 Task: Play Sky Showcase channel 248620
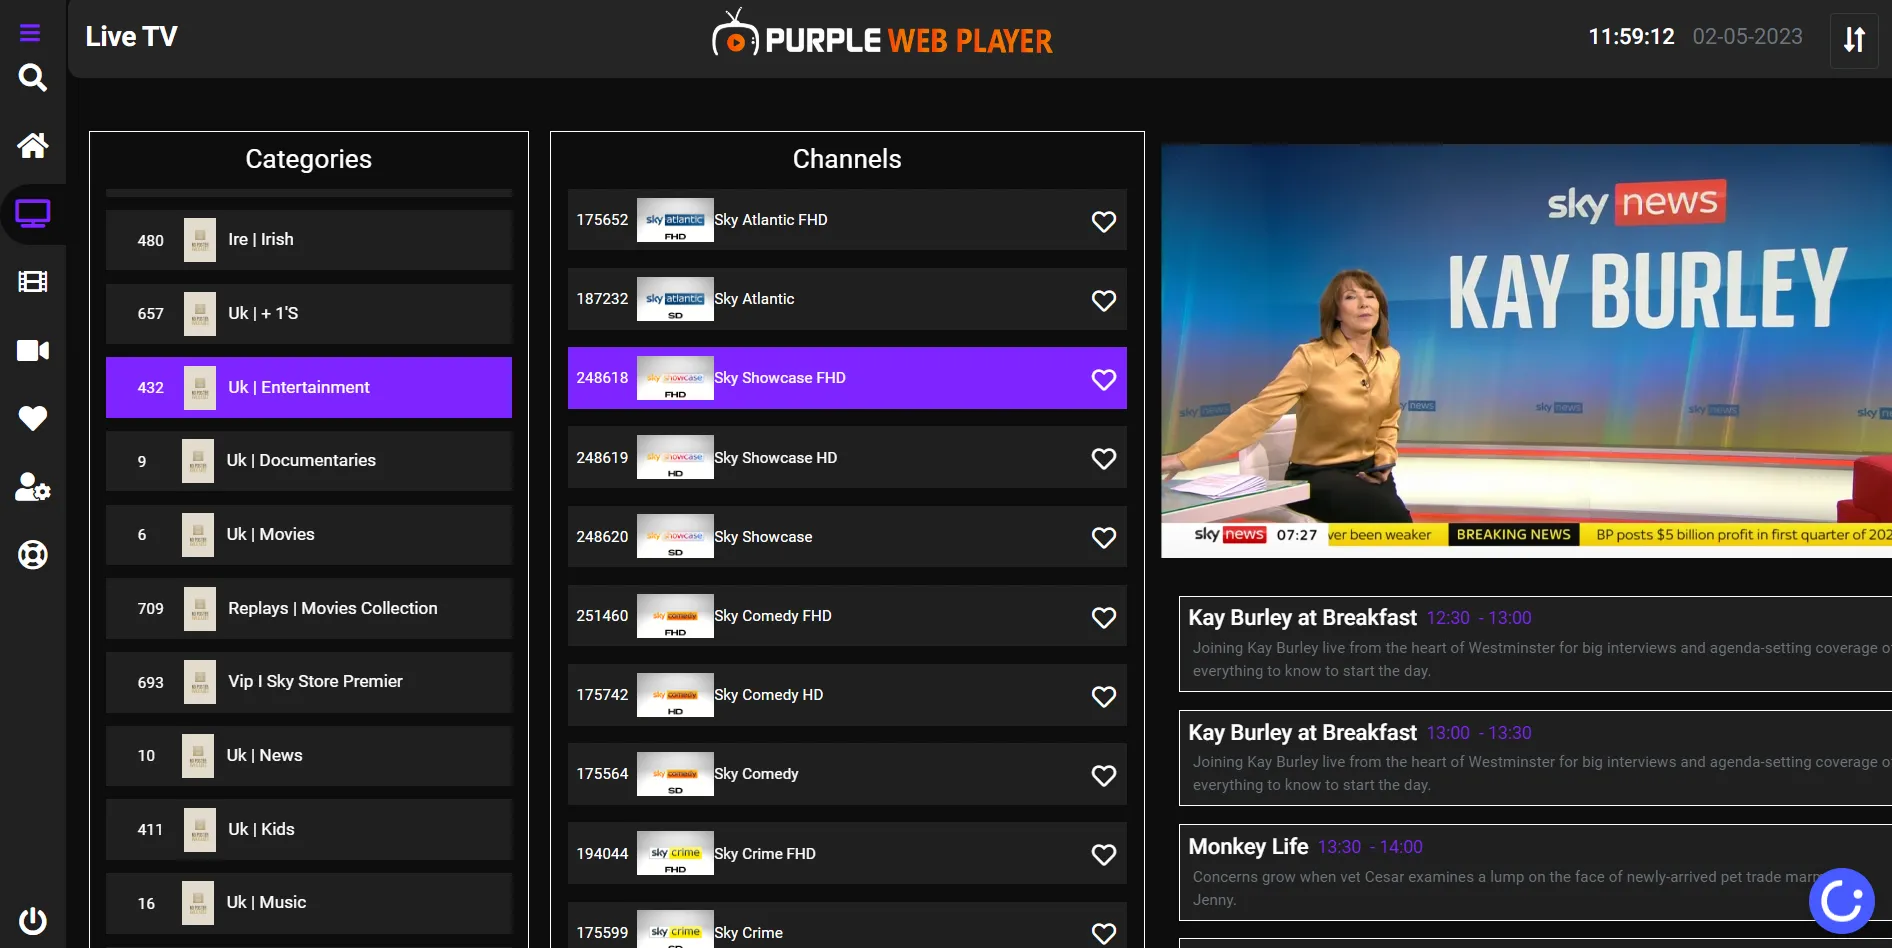pos(847,537)
